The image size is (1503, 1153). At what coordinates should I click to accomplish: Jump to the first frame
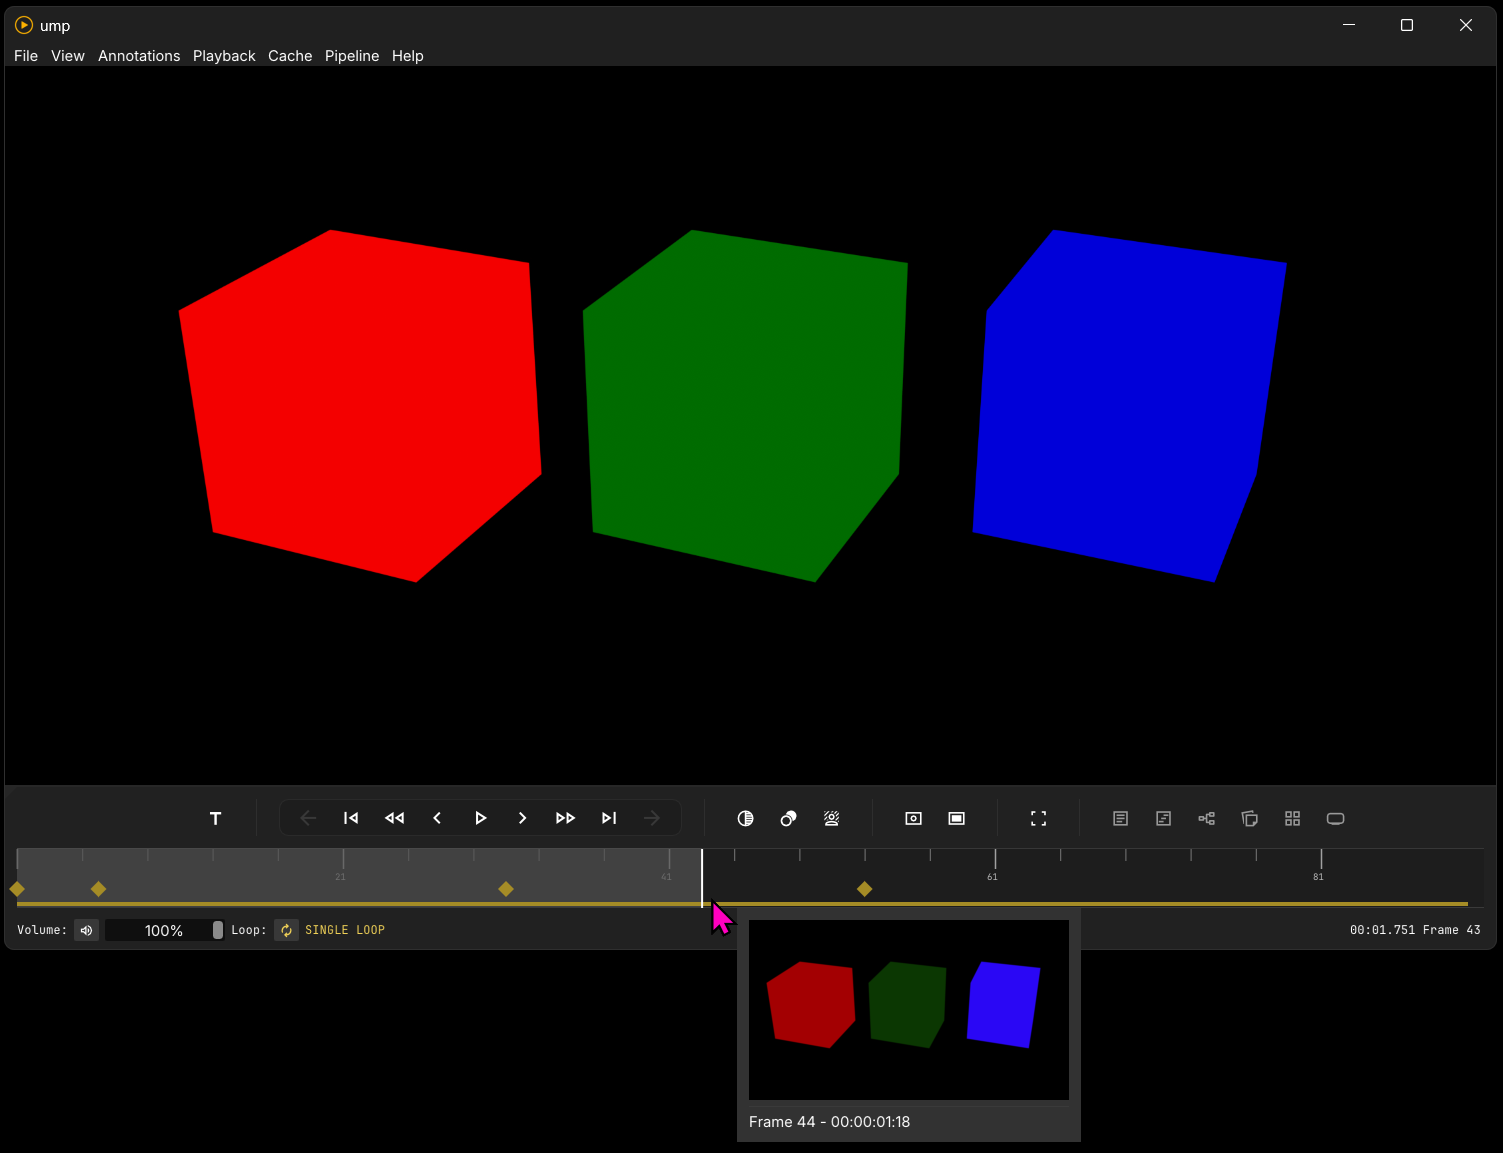pos(351,818)
